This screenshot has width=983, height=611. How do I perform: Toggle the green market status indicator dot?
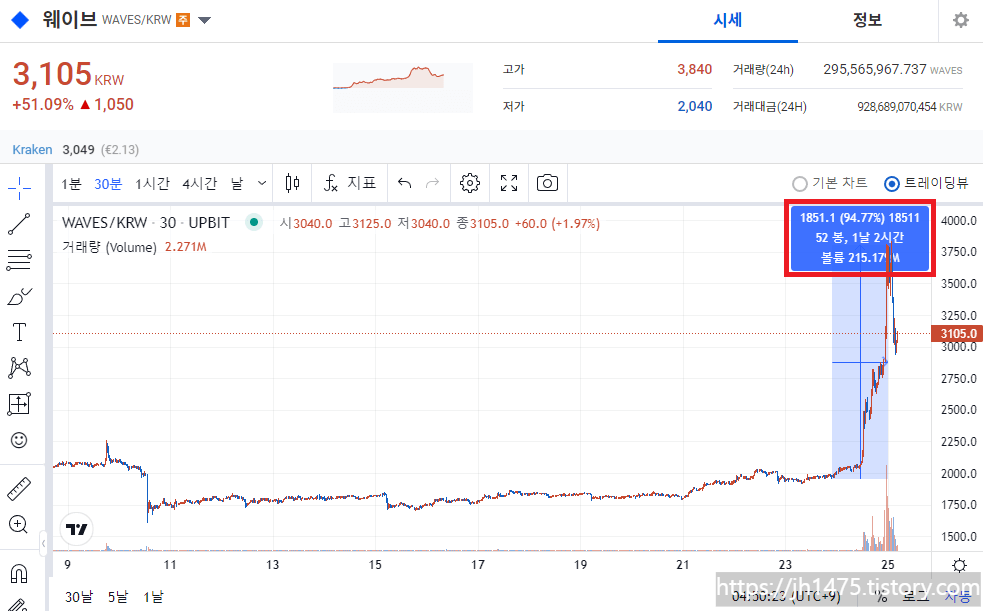coord(254,222)
